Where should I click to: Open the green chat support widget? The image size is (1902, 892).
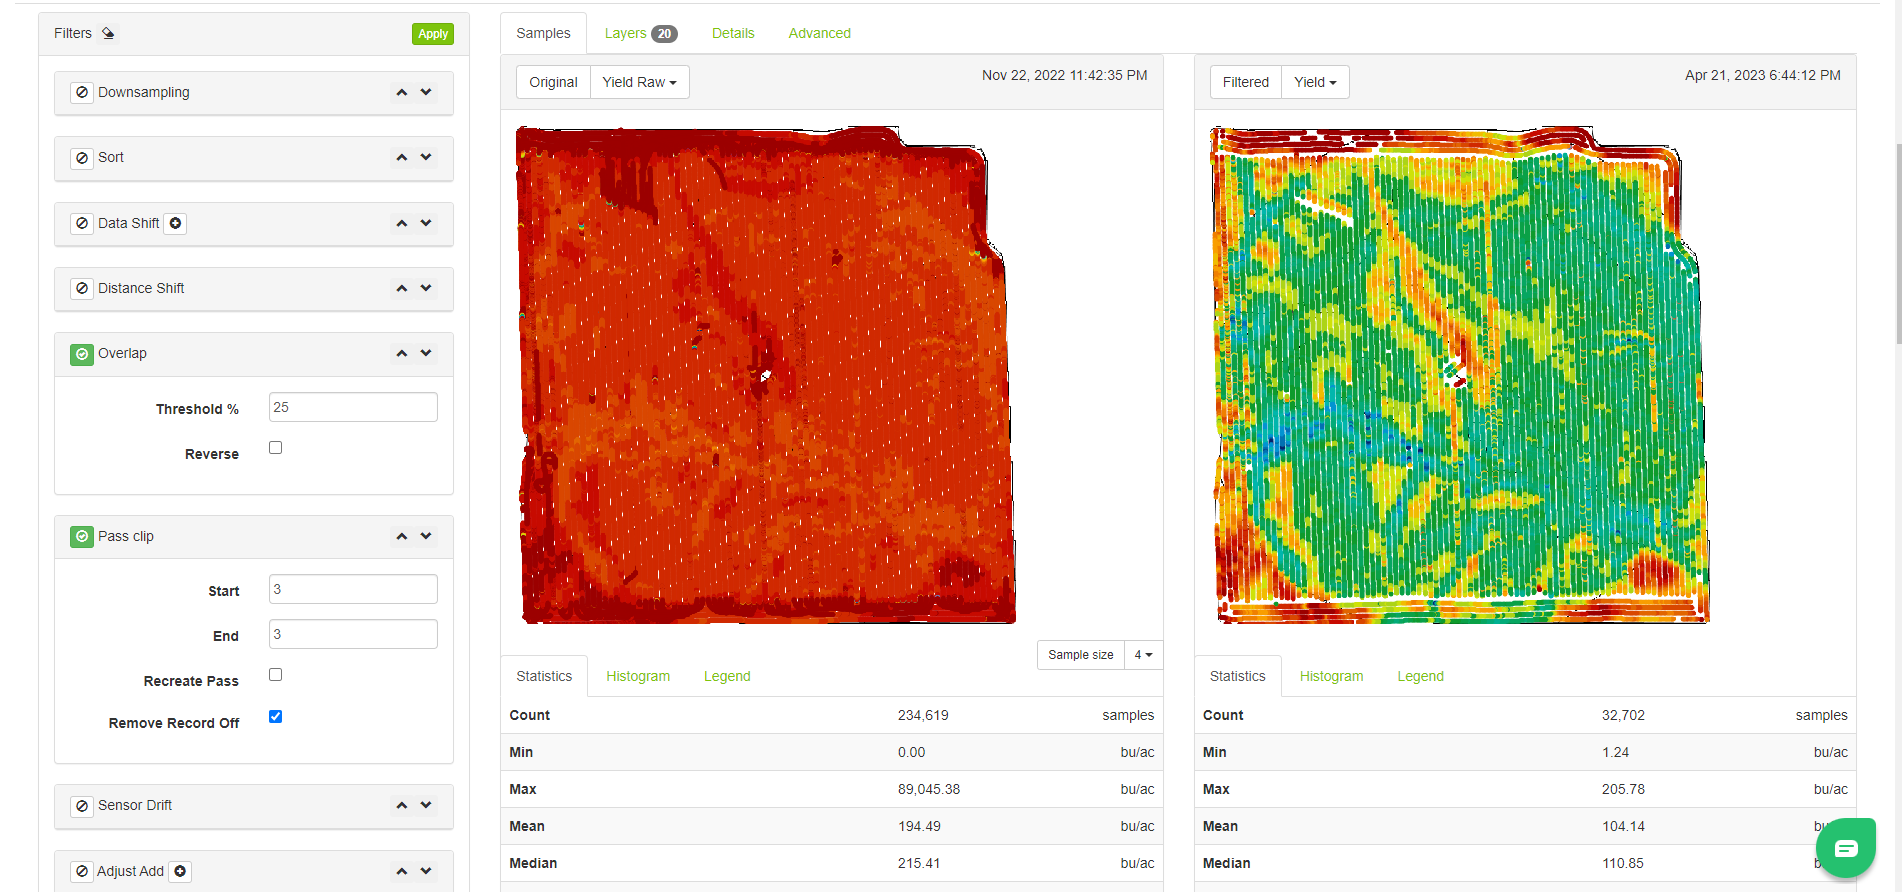[x=1846, y=848]
